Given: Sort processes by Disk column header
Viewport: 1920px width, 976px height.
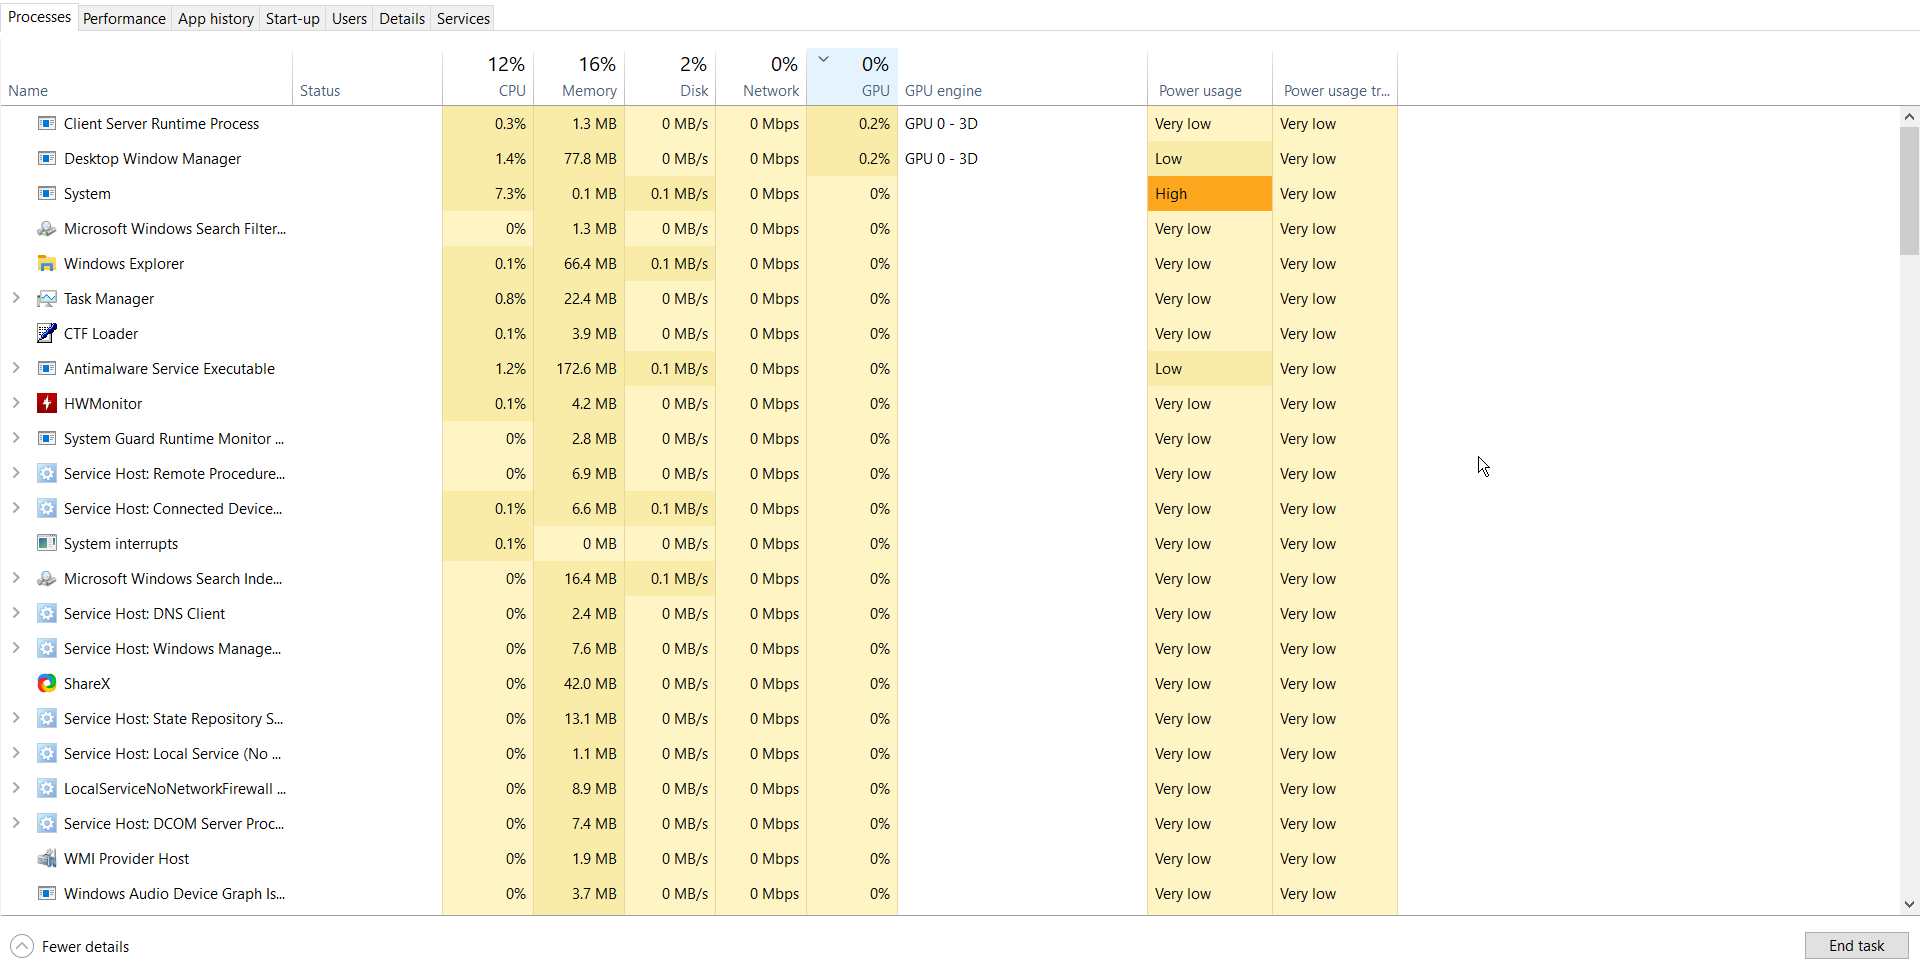Looking at the screenshot, I should tap(670, 77).
